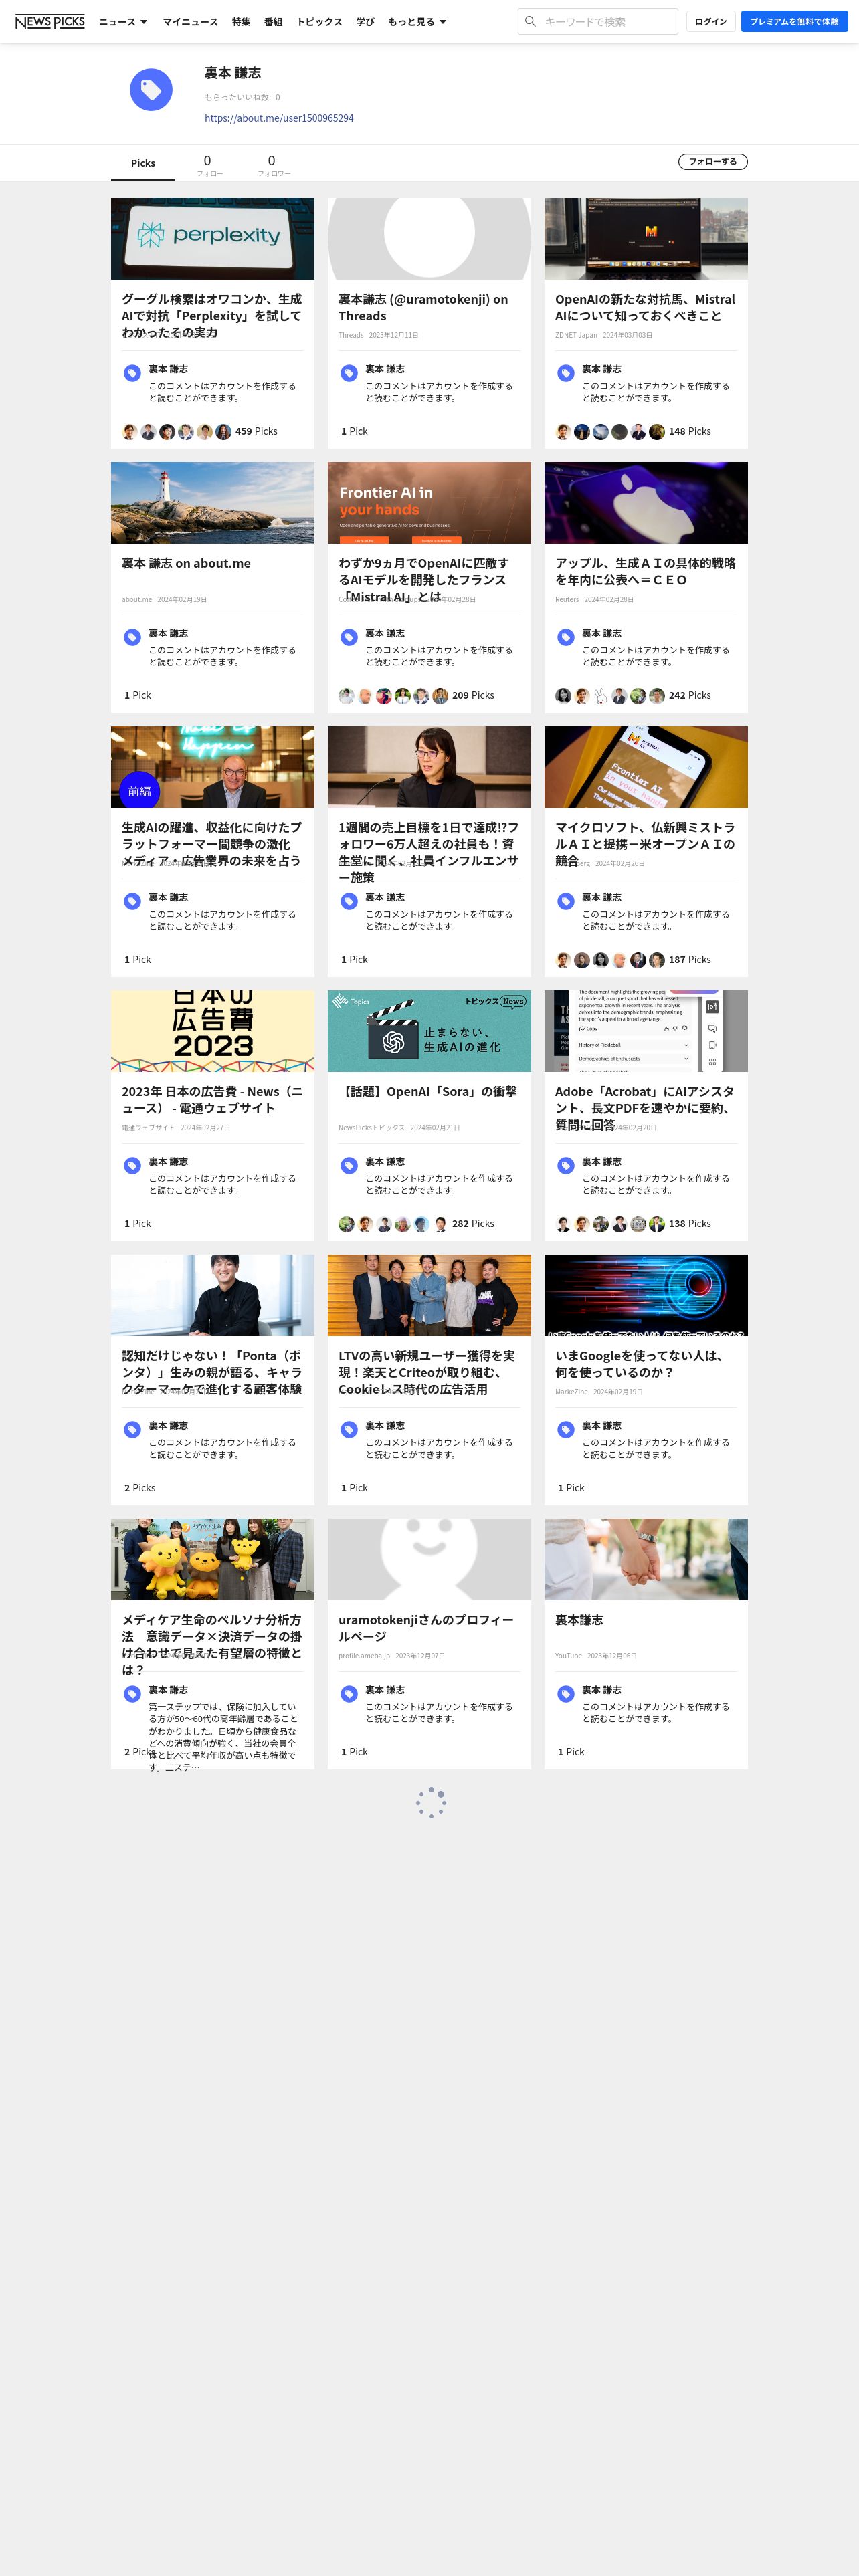This screenshot has width=859, height=2576.
Task: Open the lighthouse about.me thumbnail
Action: tap(213, 502)
